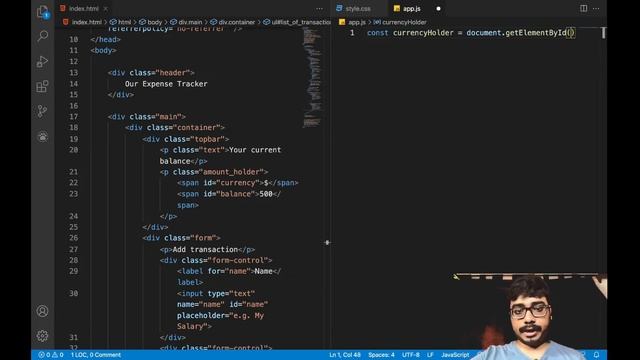
Task: Click the '1 LOC, 0 Comment' status item
Action: [96, 355]
